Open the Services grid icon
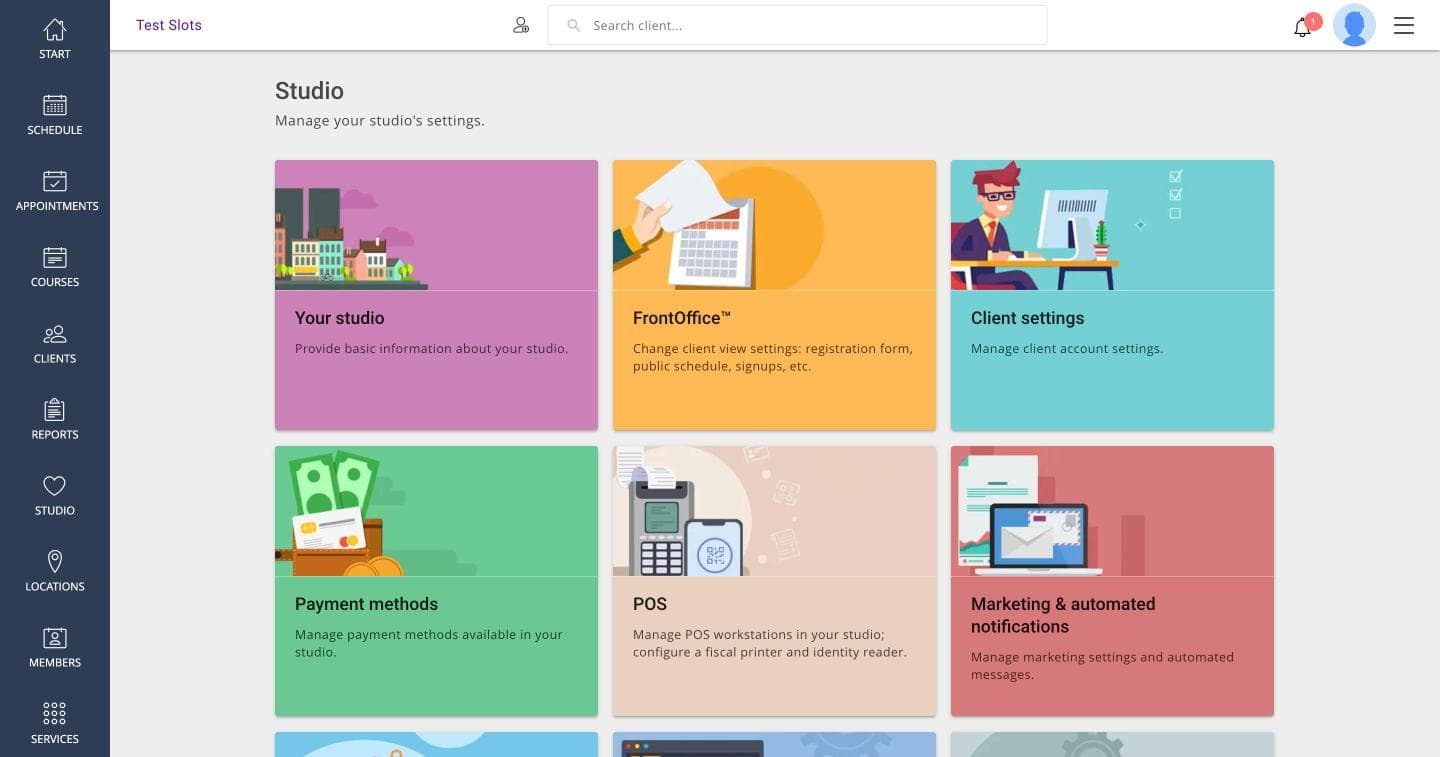The height and width of the screenshot is (757, 1440). 55,714
